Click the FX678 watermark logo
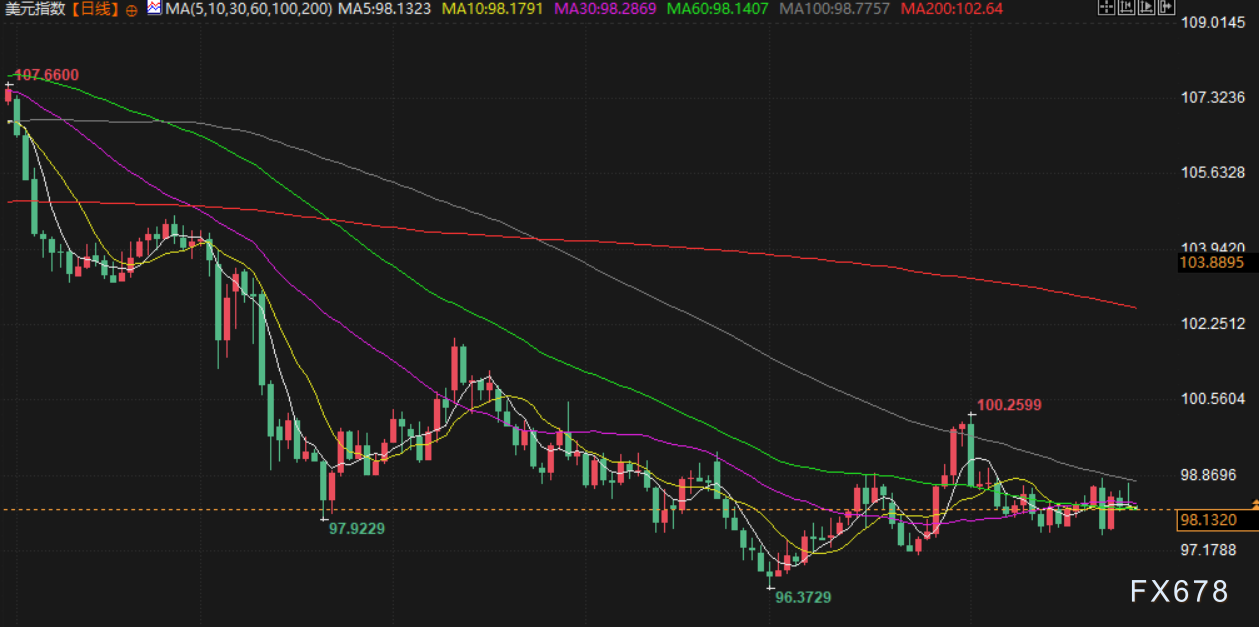Image resolution: width=1259 pixels, height=627 pixels. click(x=1179, y=592)
